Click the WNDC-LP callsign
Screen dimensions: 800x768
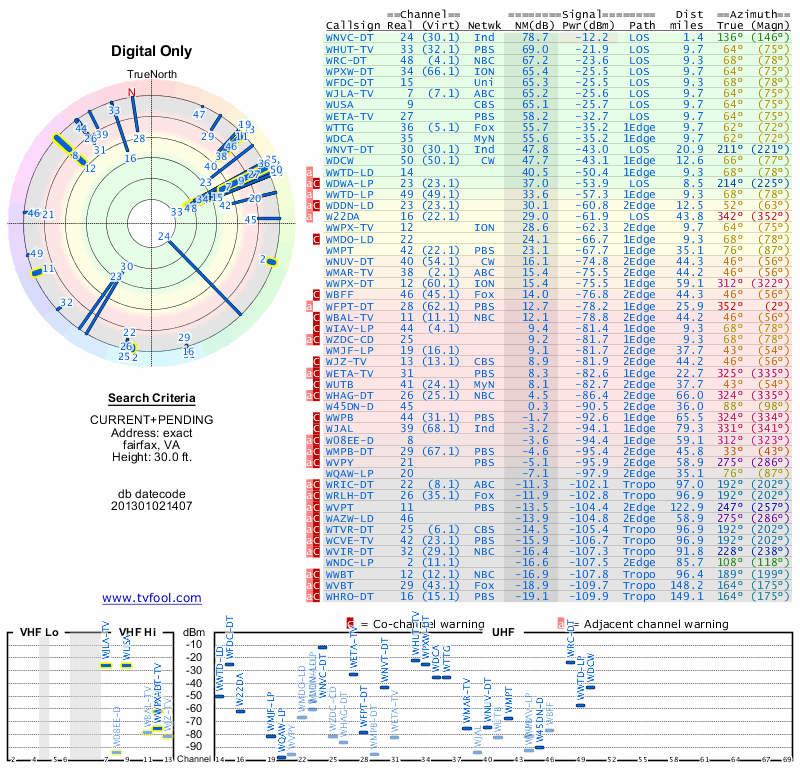349,563
